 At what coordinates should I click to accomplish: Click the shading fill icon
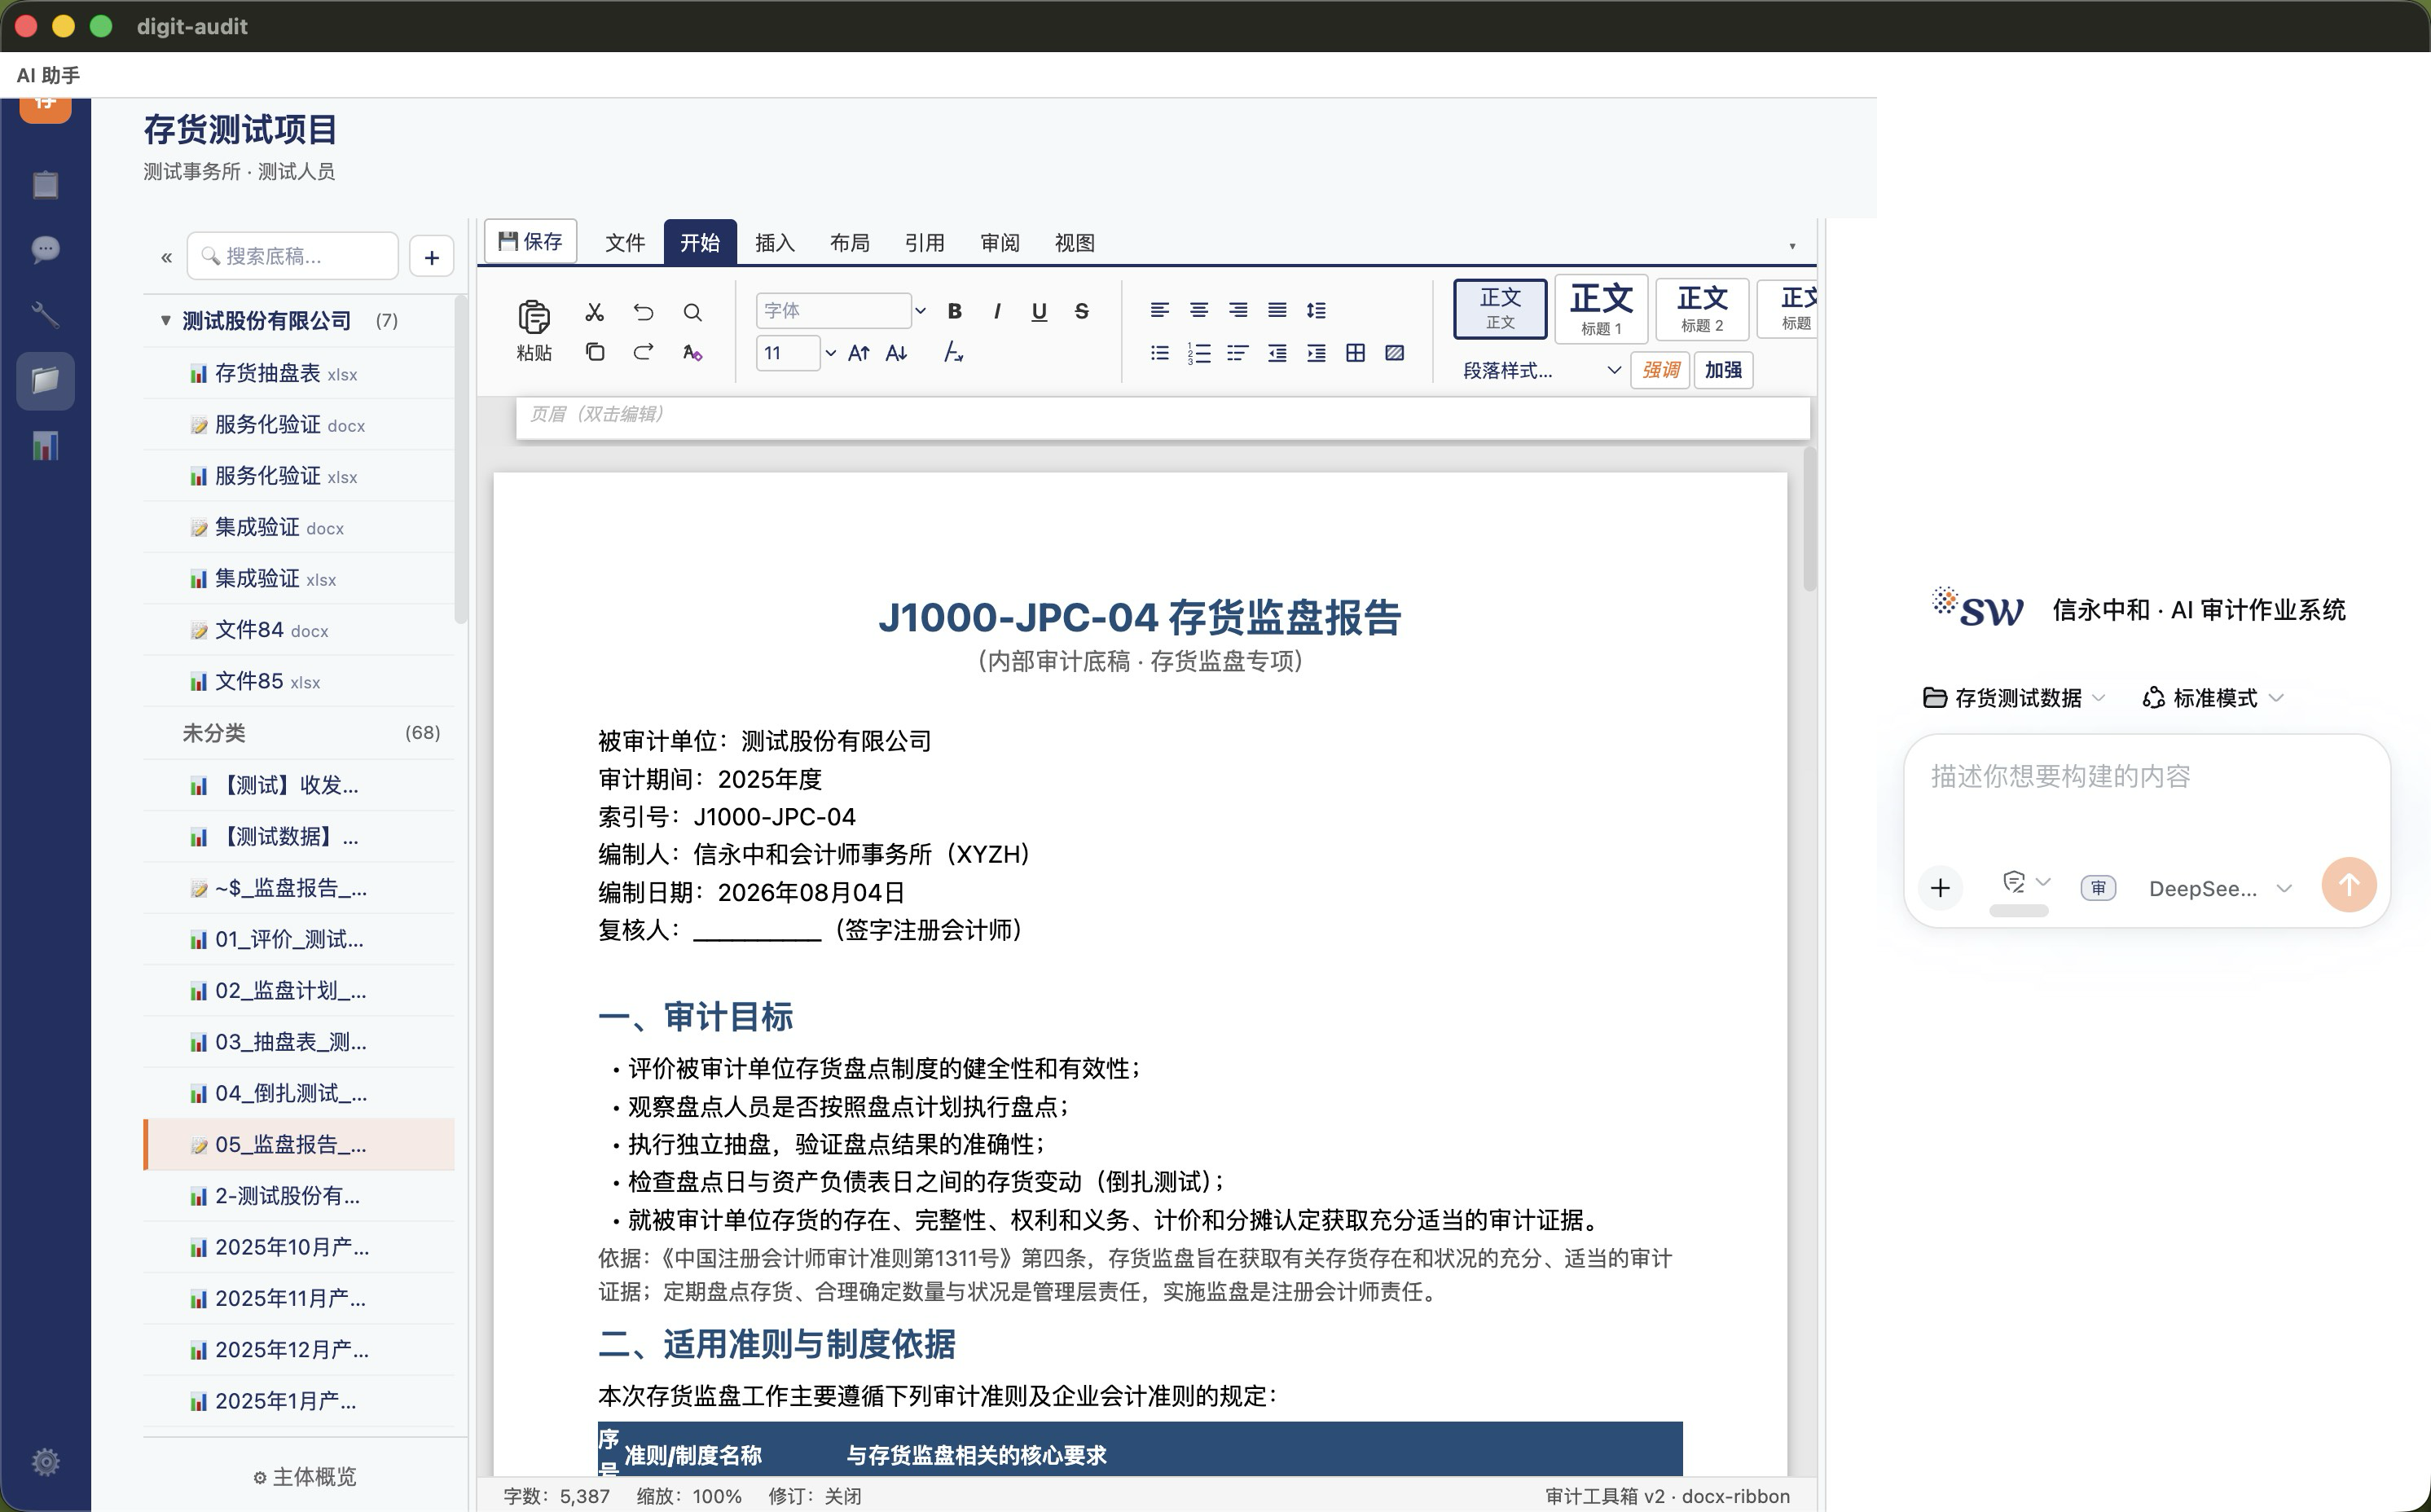coord(1394,352)
